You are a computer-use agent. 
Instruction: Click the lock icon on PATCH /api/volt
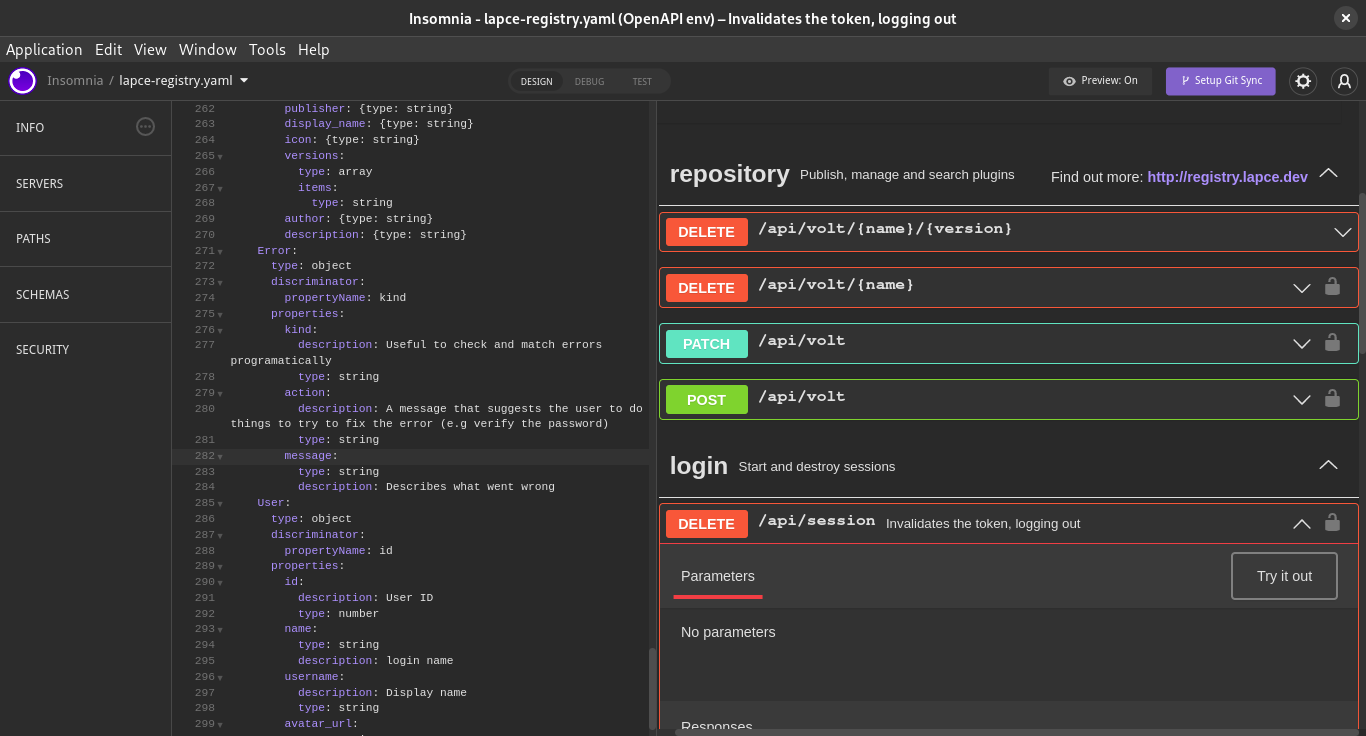tap(1332, 343)
